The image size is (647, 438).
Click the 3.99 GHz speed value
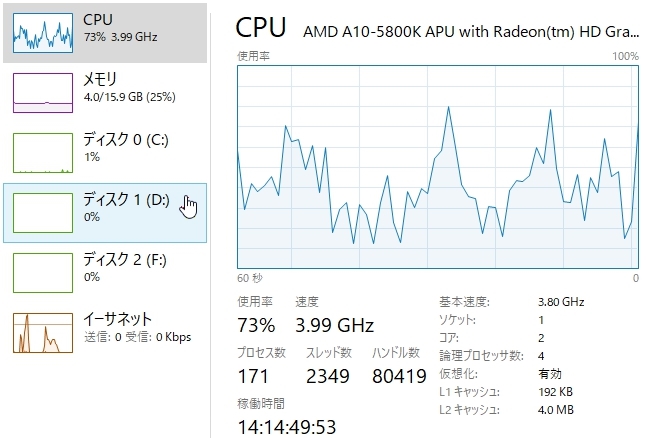pos(334,325)
